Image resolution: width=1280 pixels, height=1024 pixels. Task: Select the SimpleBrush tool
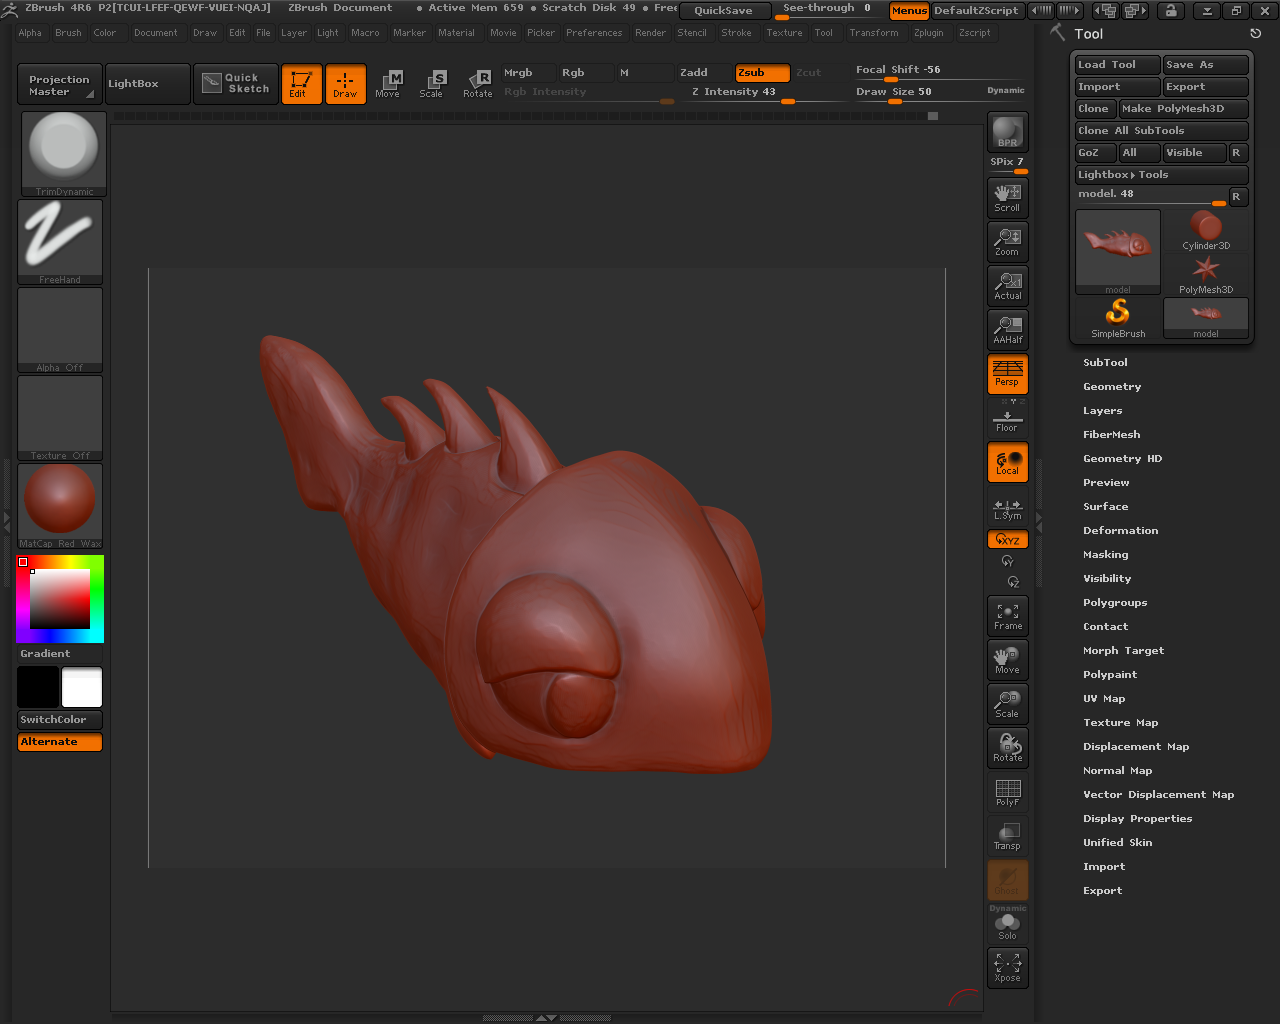1118,319
